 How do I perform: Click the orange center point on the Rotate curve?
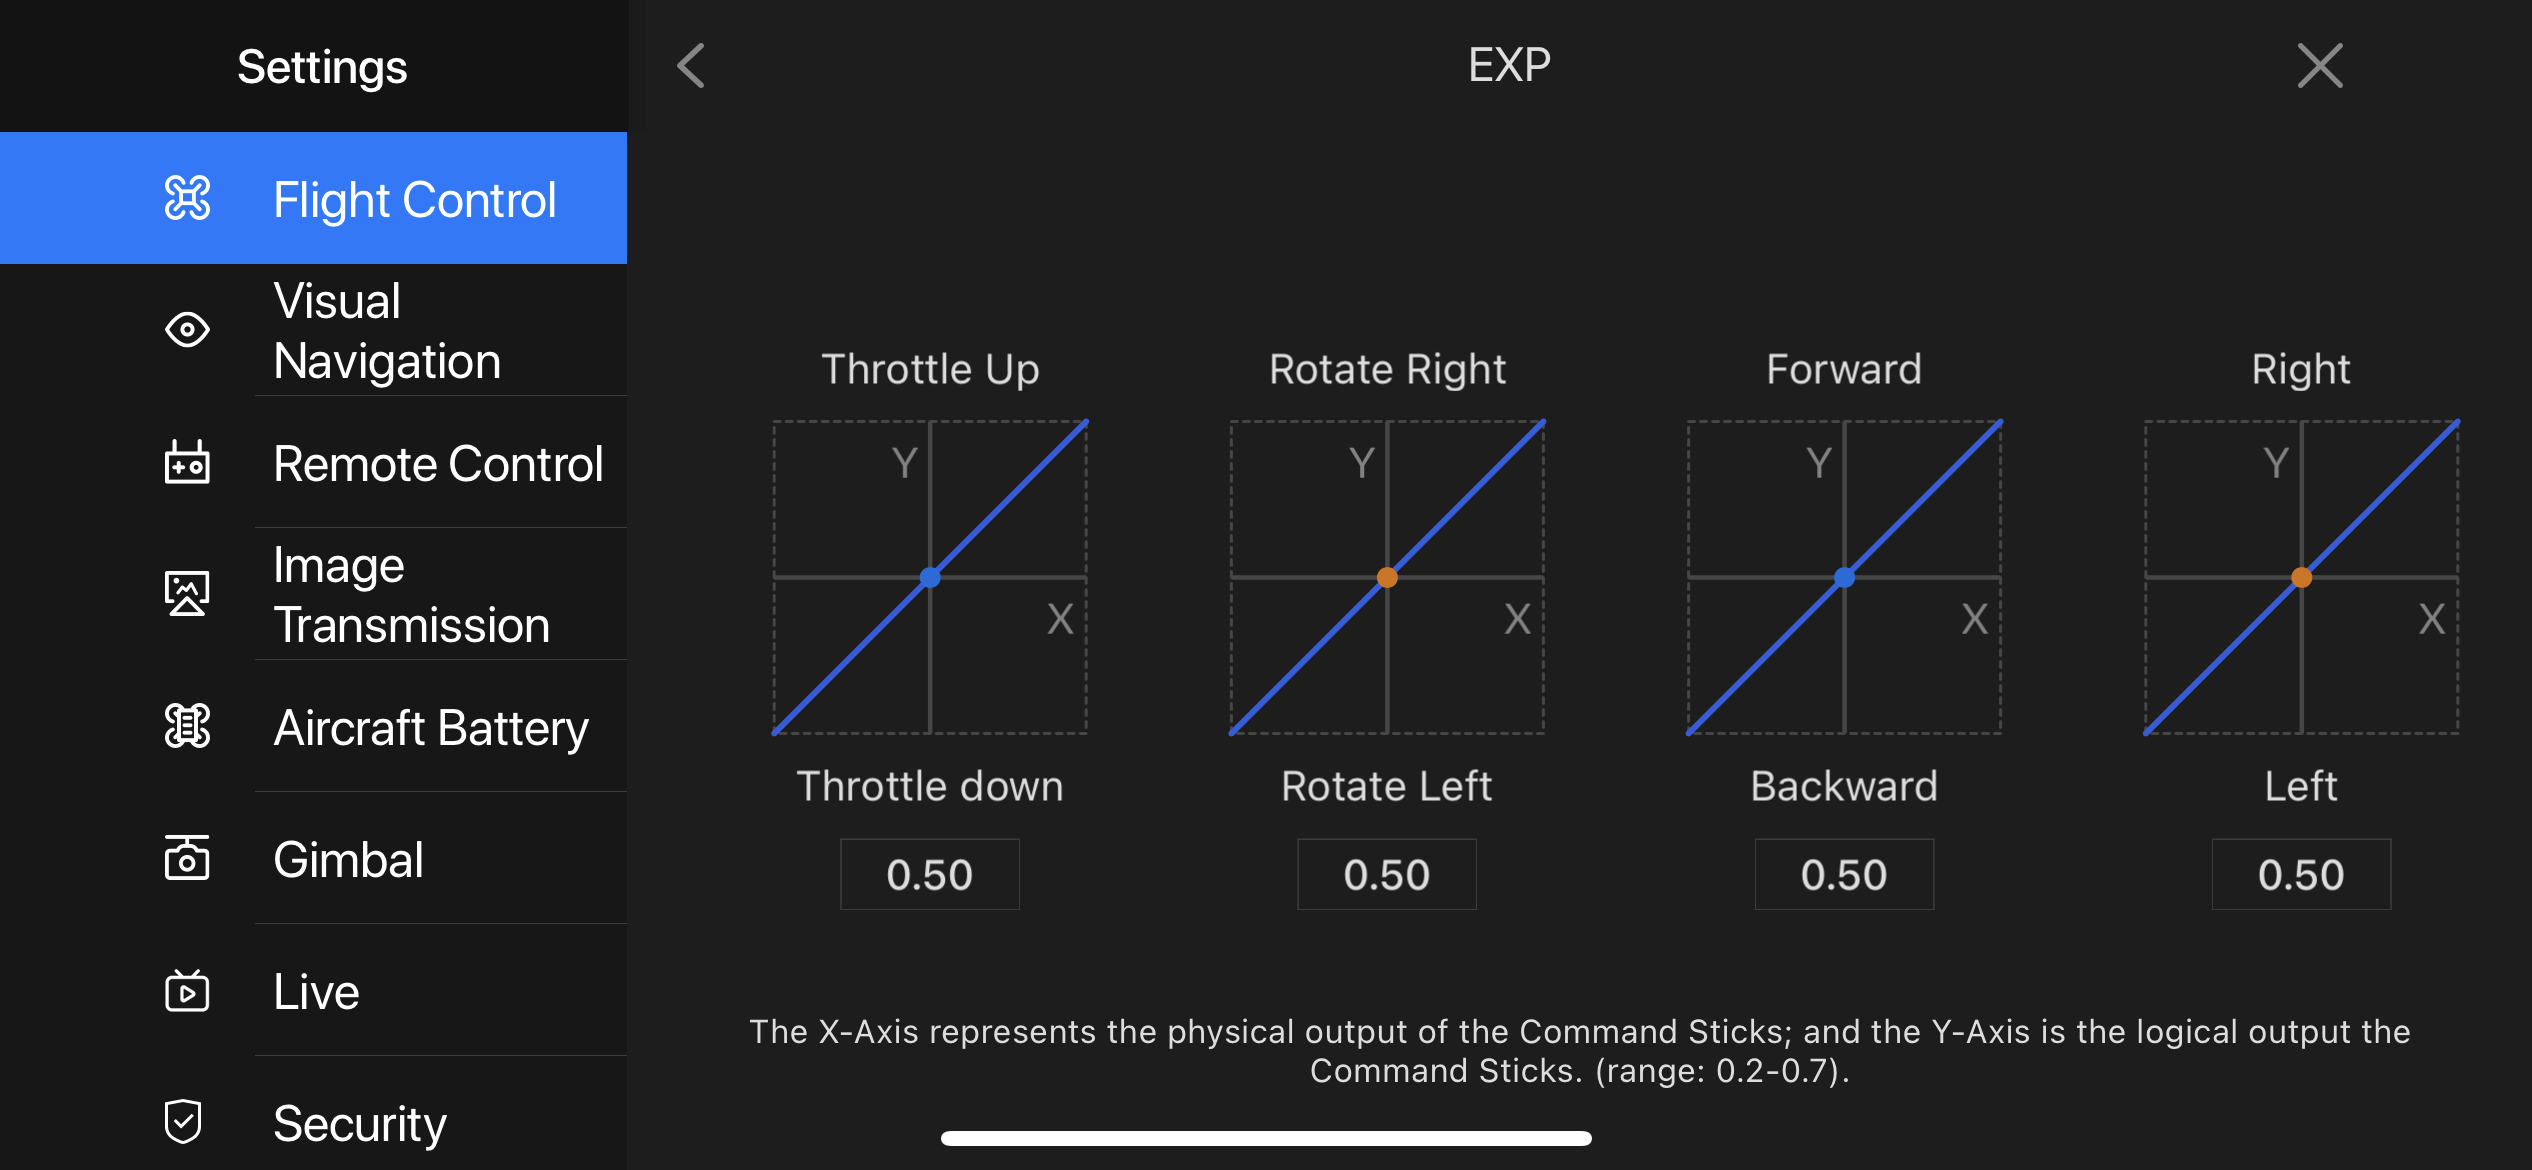tap(1387, 578)
